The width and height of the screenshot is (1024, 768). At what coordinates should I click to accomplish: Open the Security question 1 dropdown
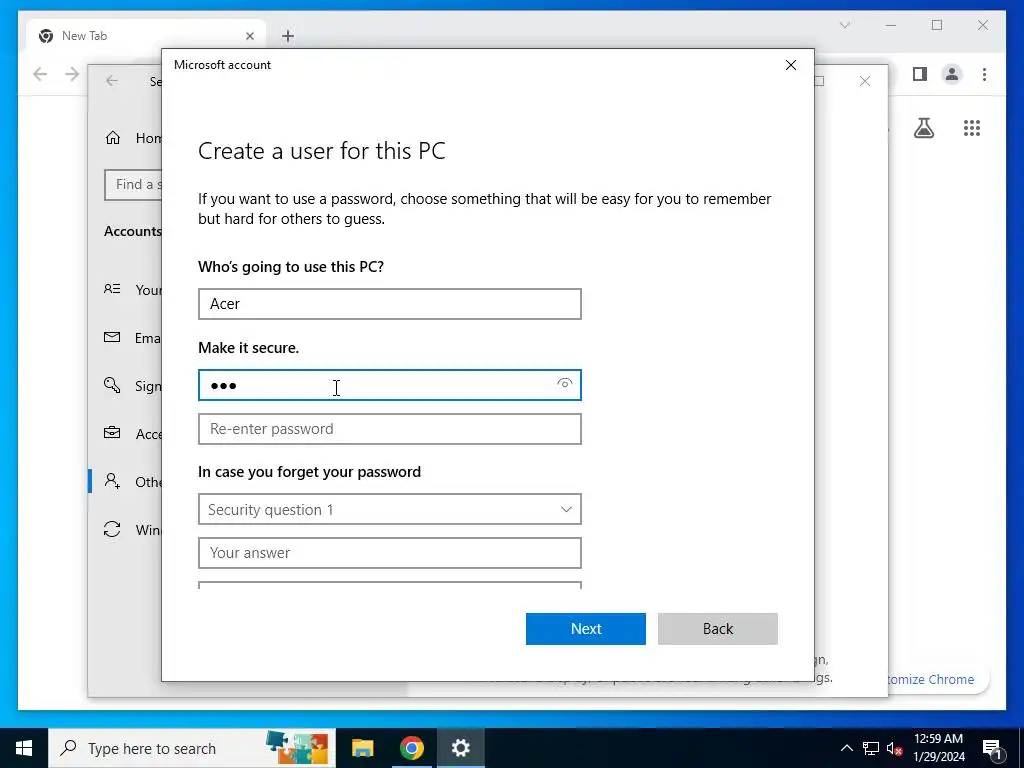[390, 509]
